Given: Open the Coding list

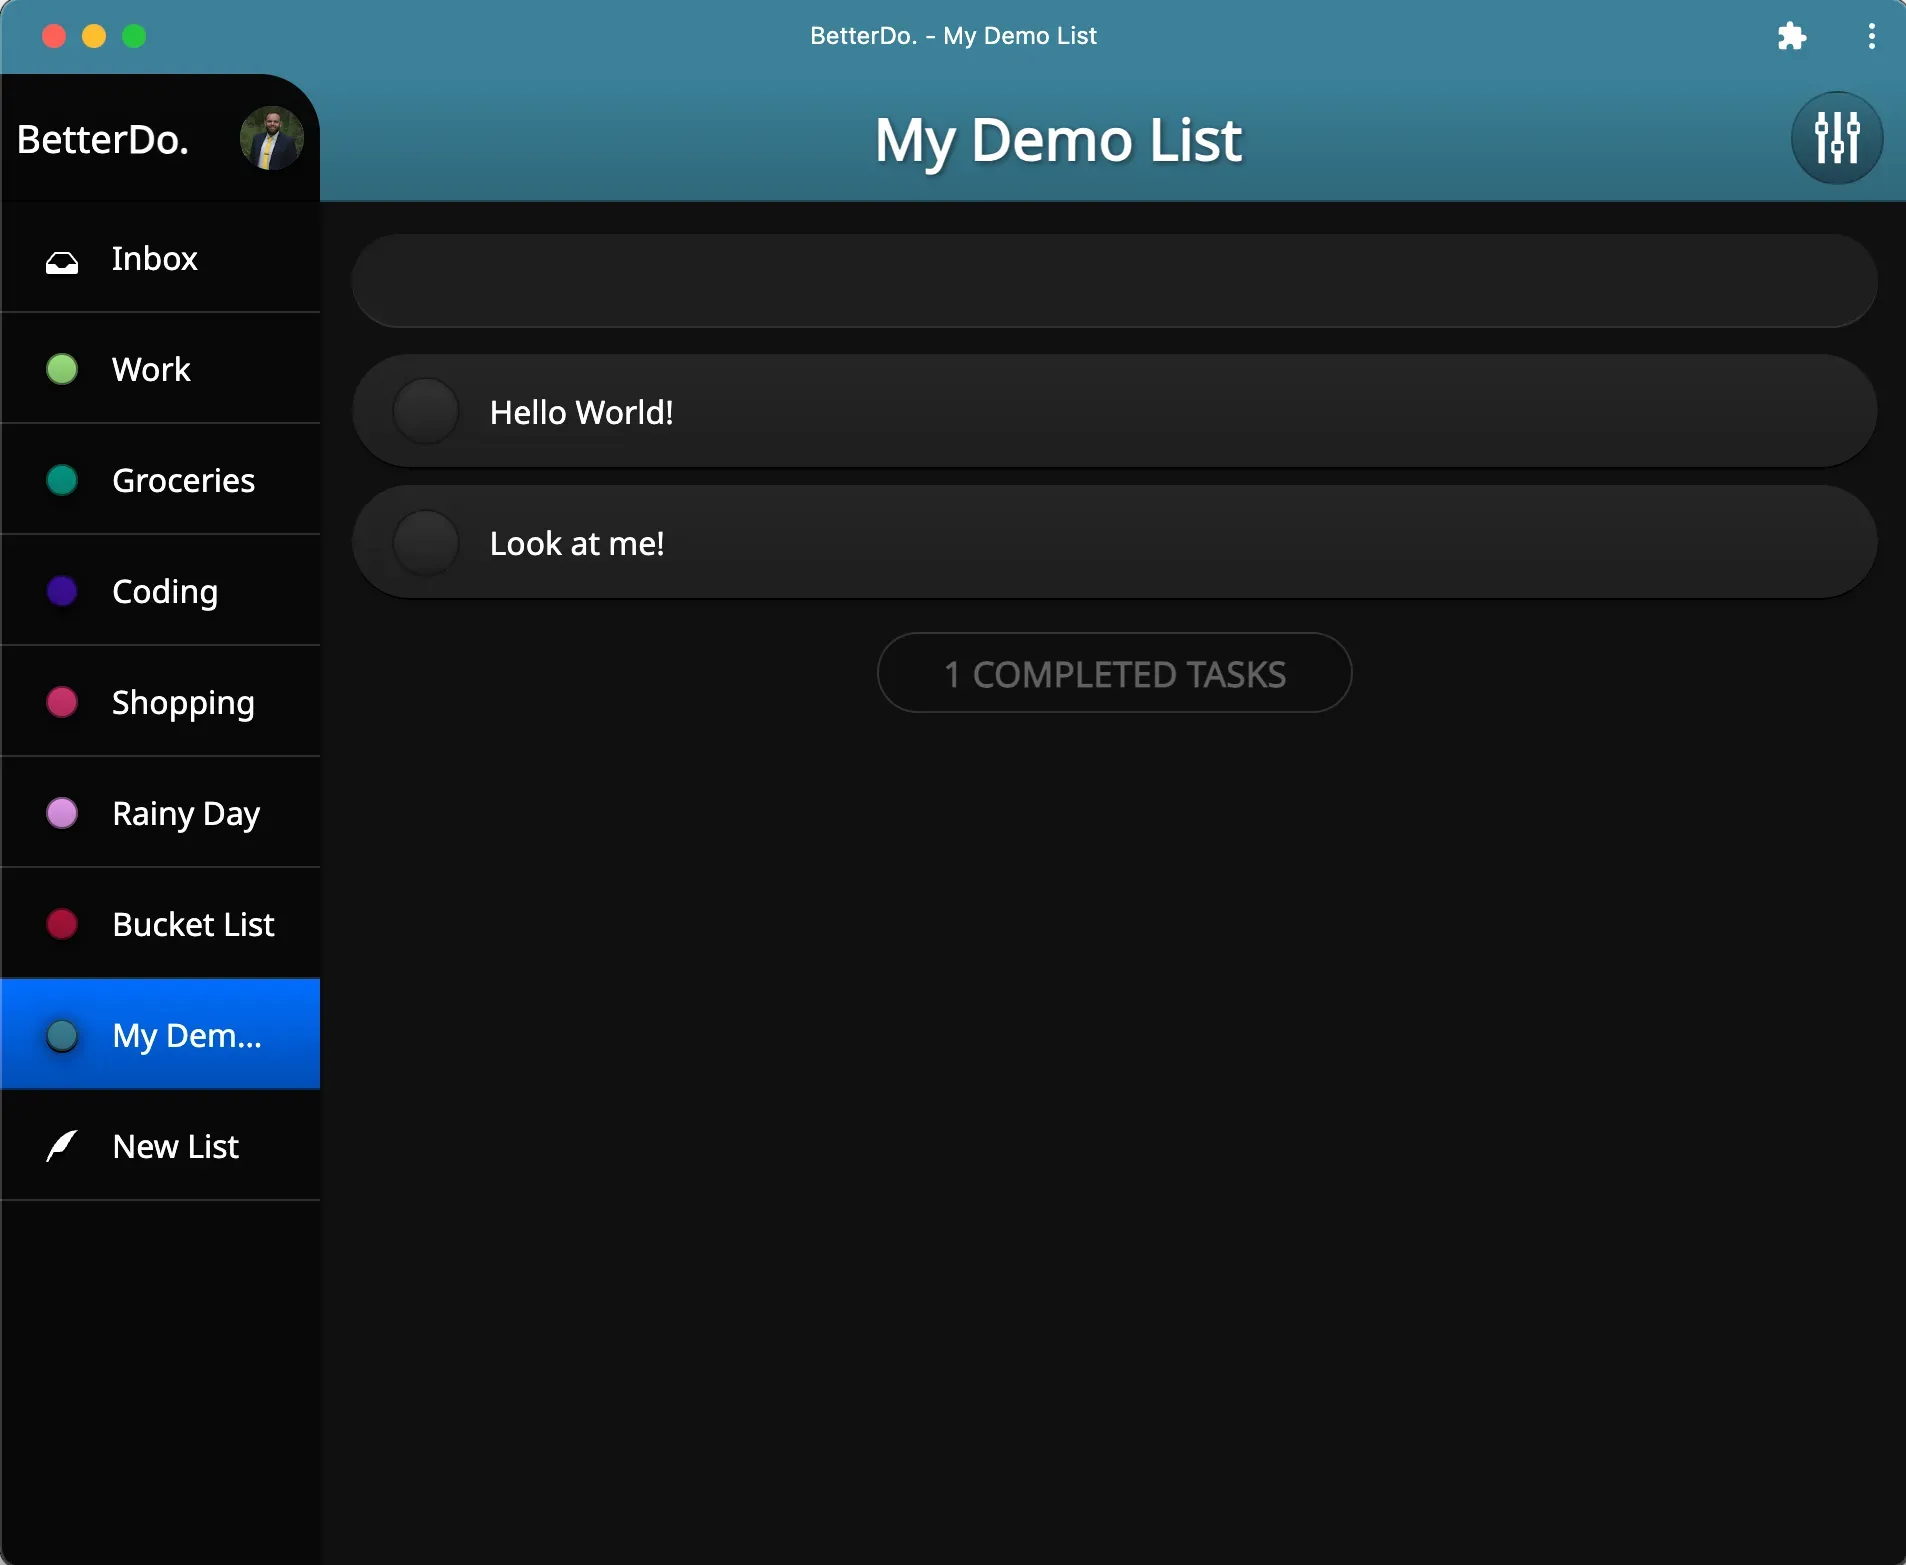Looking at the screenshot, I should click(163, 591).
